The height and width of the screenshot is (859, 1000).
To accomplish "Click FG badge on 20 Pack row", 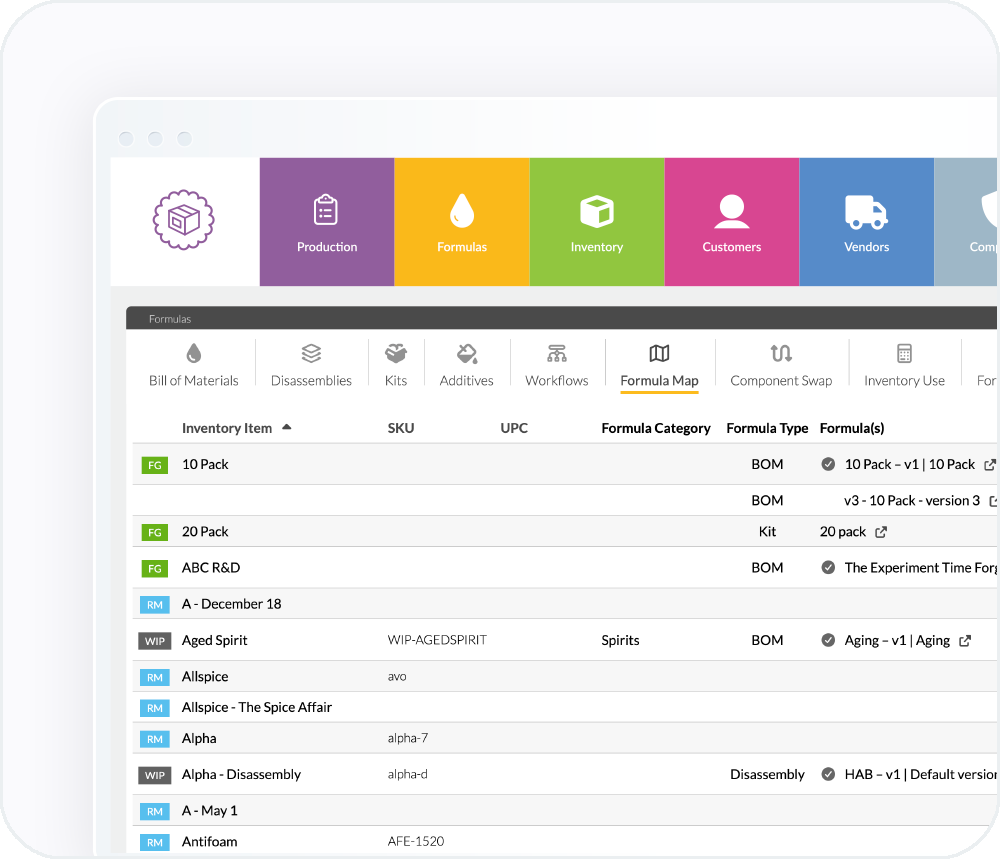I will (155, 532).
